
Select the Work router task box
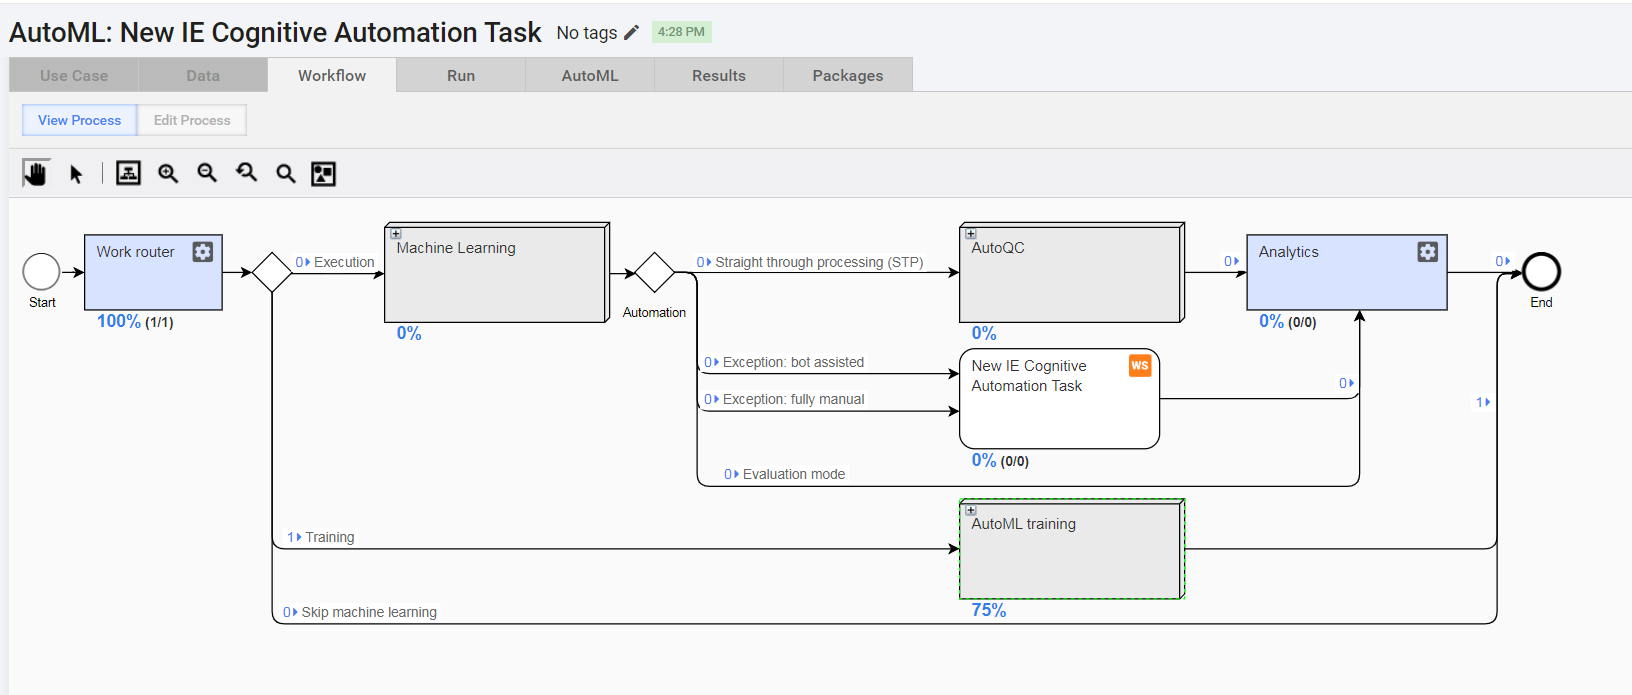click(x=153, y=272)
